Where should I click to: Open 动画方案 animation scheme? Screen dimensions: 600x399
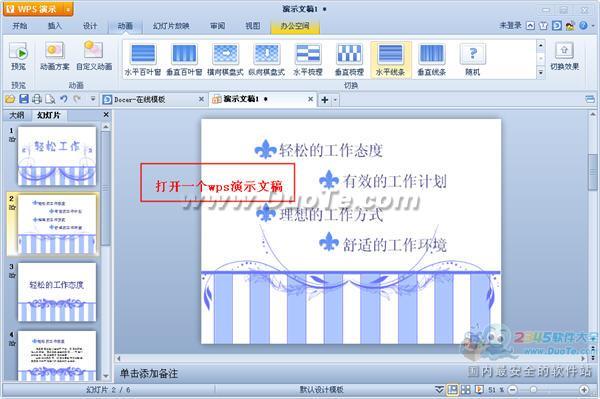[54, 56]
